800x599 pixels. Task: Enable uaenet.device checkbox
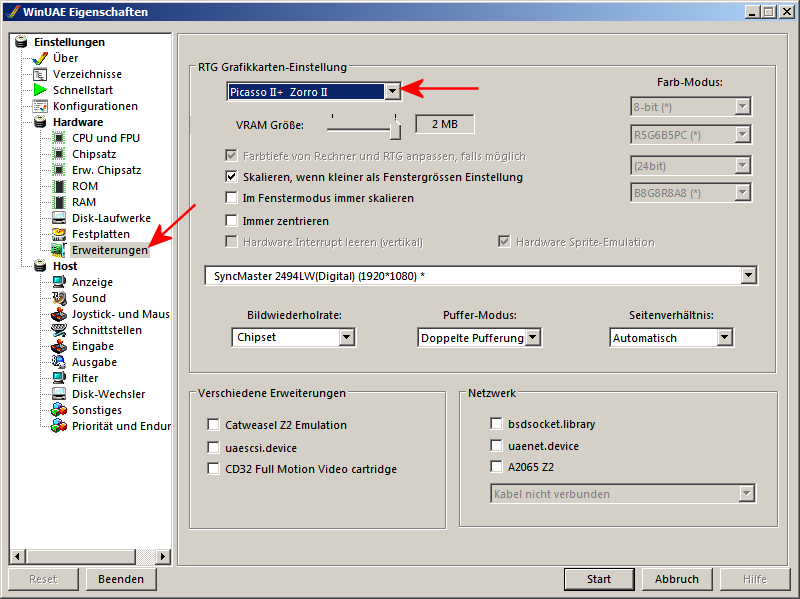pos(496,445)
